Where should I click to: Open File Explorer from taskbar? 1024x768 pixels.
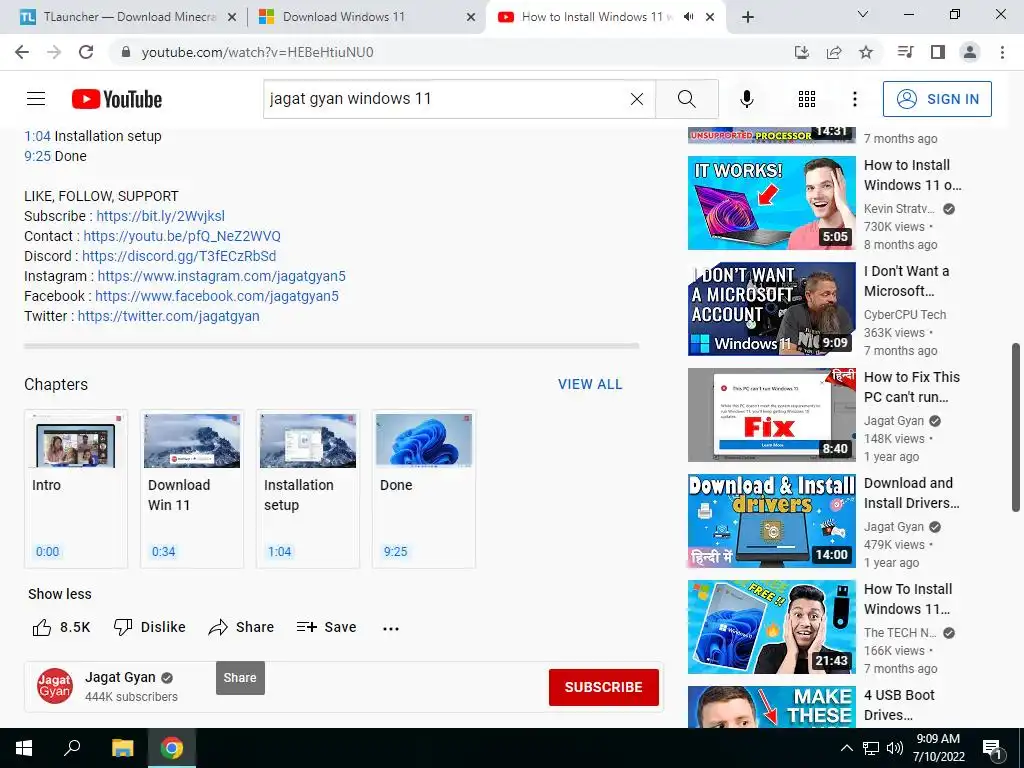(122, 748)
